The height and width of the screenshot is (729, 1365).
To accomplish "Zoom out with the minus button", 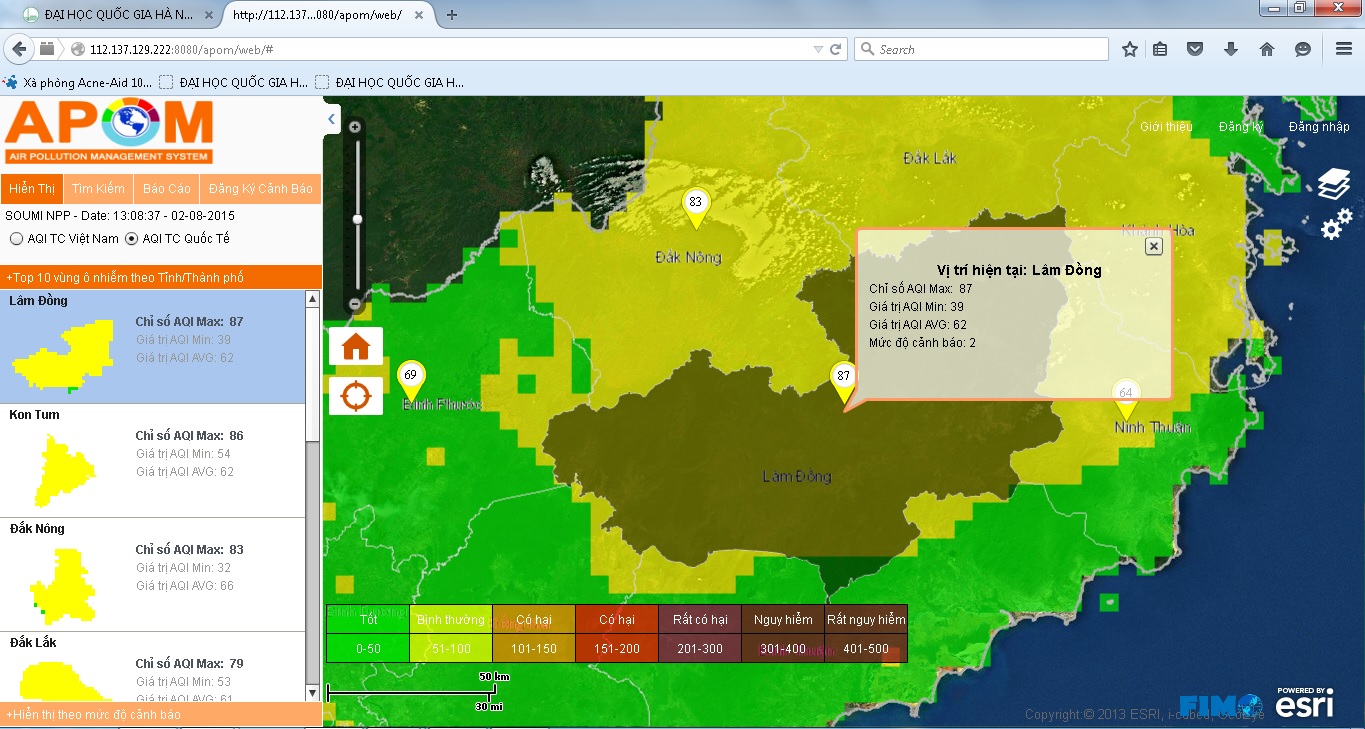I will (355, 303).
